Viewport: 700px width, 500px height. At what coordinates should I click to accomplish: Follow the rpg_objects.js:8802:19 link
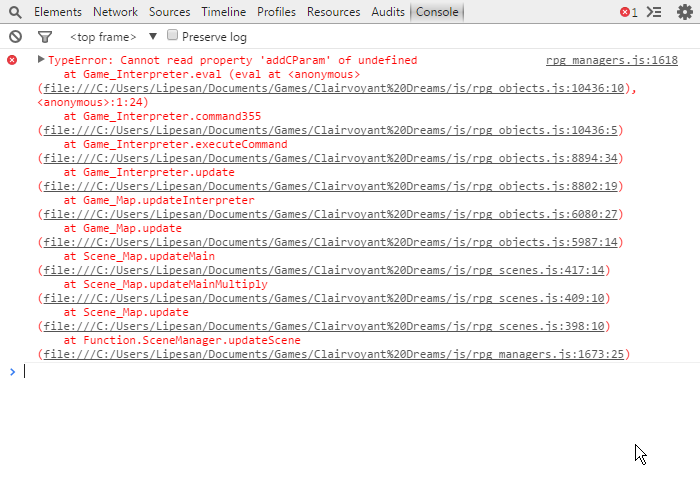tap(330, 186)
